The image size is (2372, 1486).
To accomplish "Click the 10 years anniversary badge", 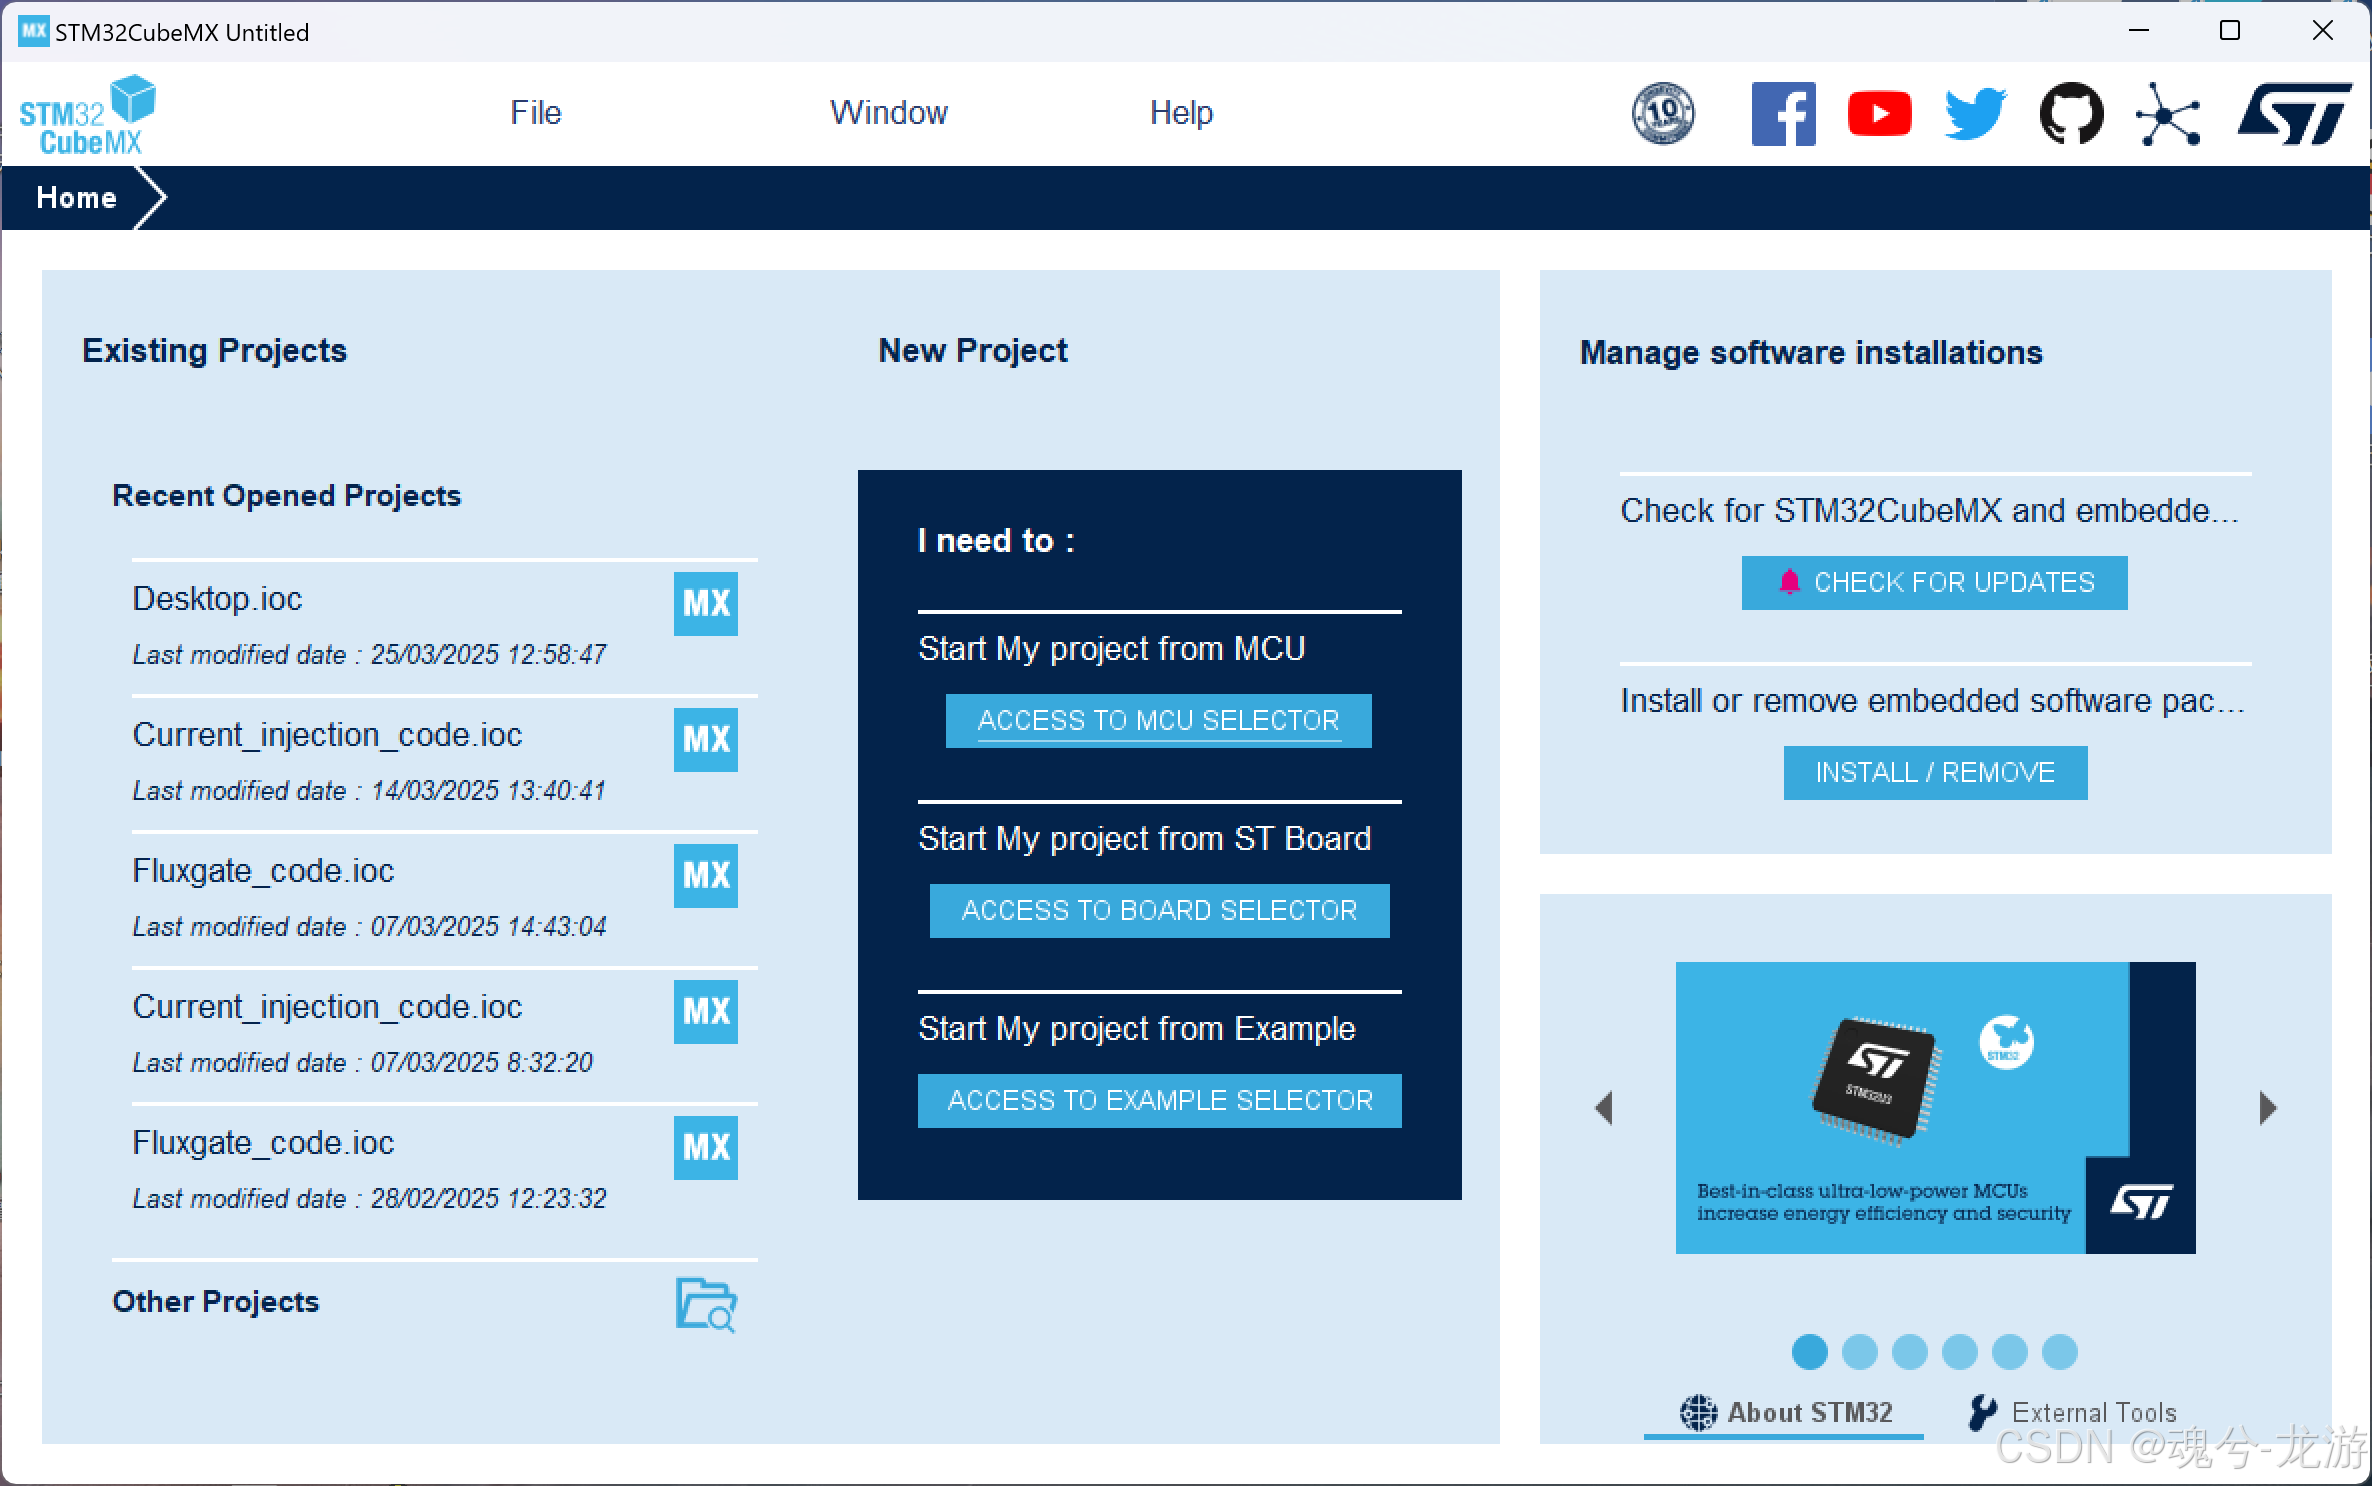I will click(1663, 114).
